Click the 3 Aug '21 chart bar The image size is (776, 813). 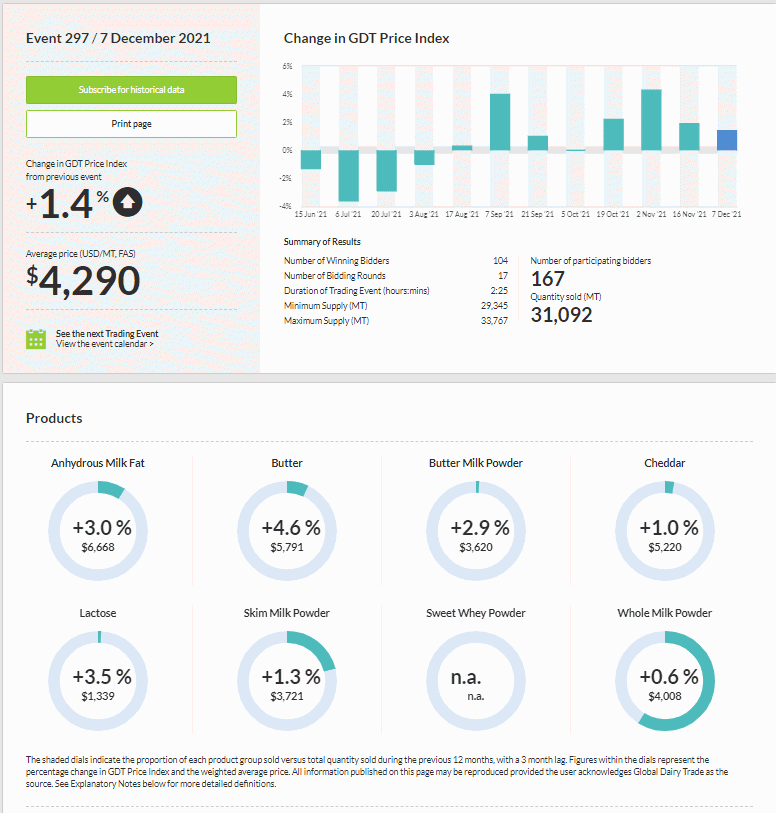(425, 158)
